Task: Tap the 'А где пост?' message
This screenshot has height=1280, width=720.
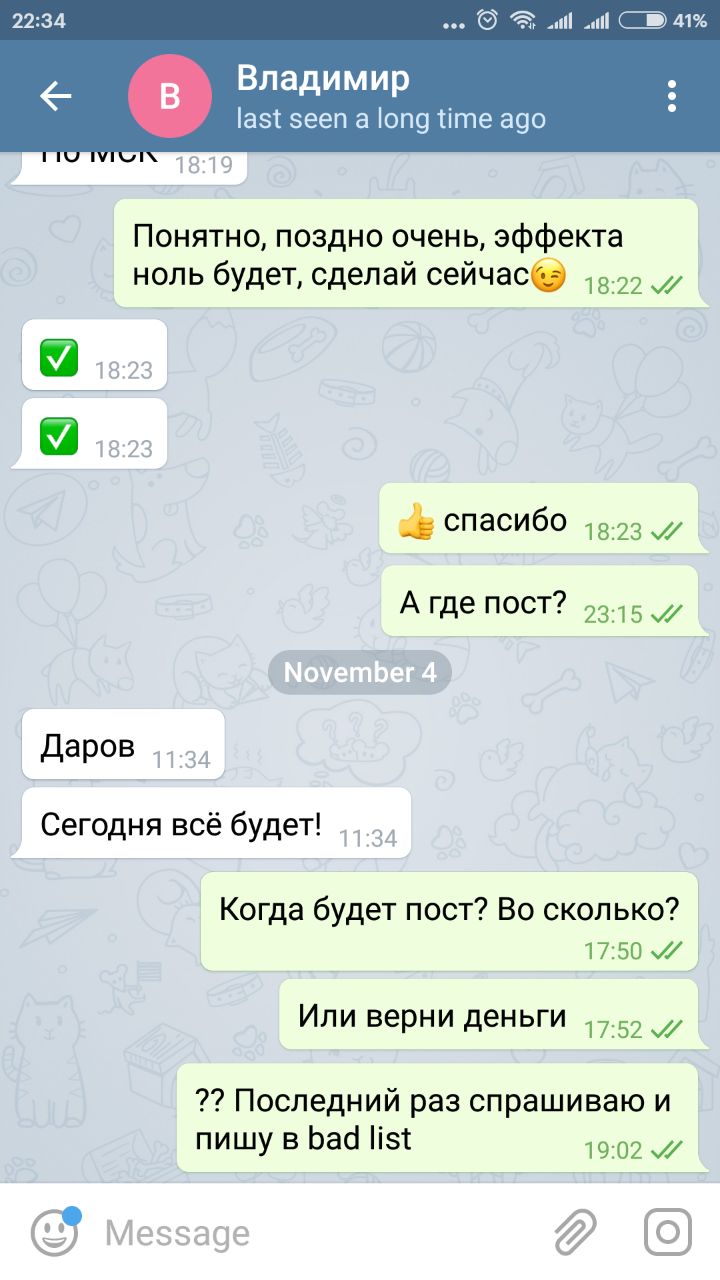Action: pos(541,600)
